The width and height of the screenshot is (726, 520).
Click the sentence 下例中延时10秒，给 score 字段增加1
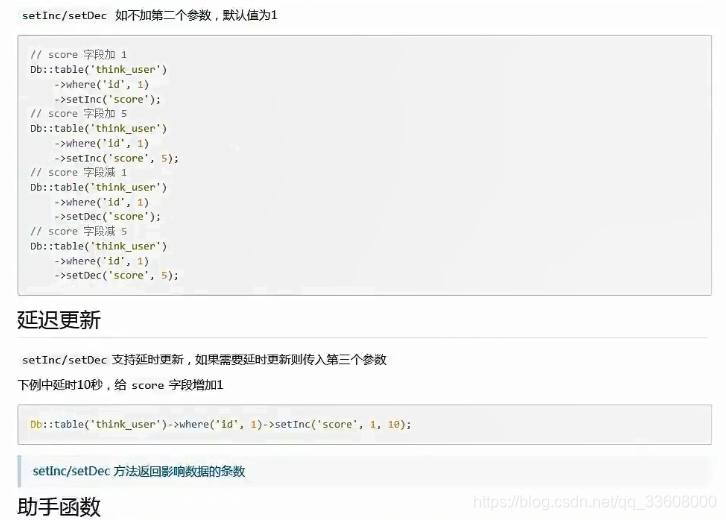(x=120, y=385)
